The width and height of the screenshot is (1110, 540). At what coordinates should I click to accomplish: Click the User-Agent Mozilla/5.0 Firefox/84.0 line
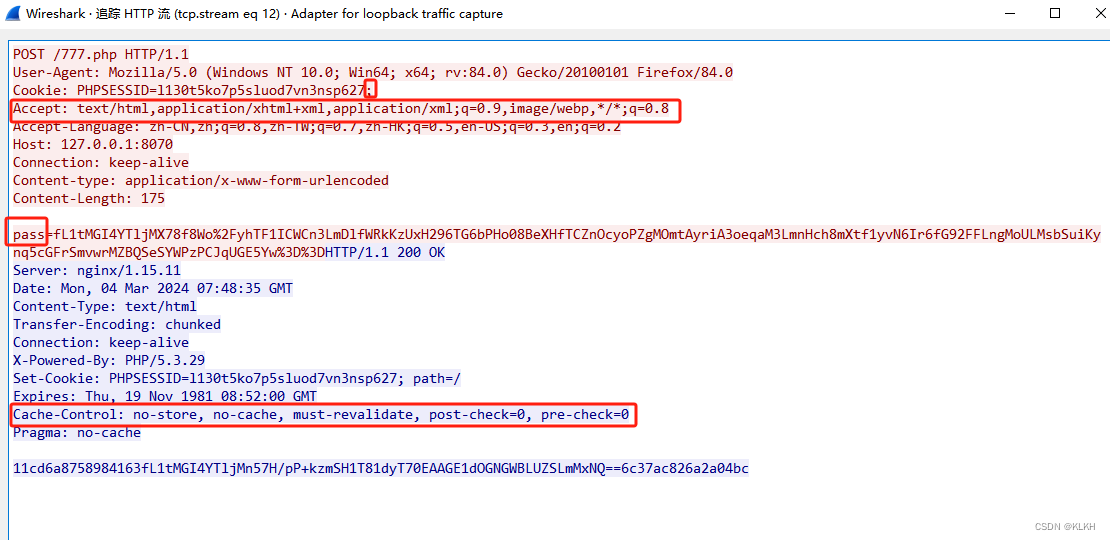[x=373, y=72]
